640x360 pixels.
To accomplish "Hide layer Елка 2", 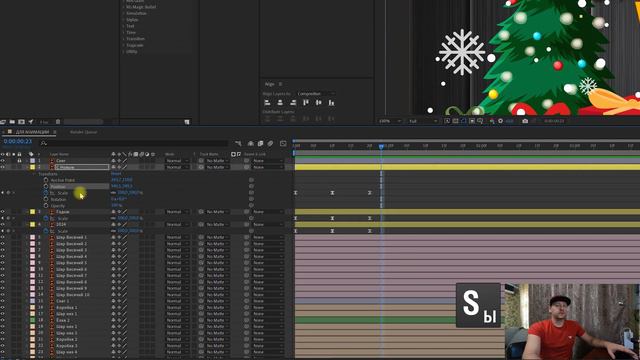I will [x=2, y=320].
